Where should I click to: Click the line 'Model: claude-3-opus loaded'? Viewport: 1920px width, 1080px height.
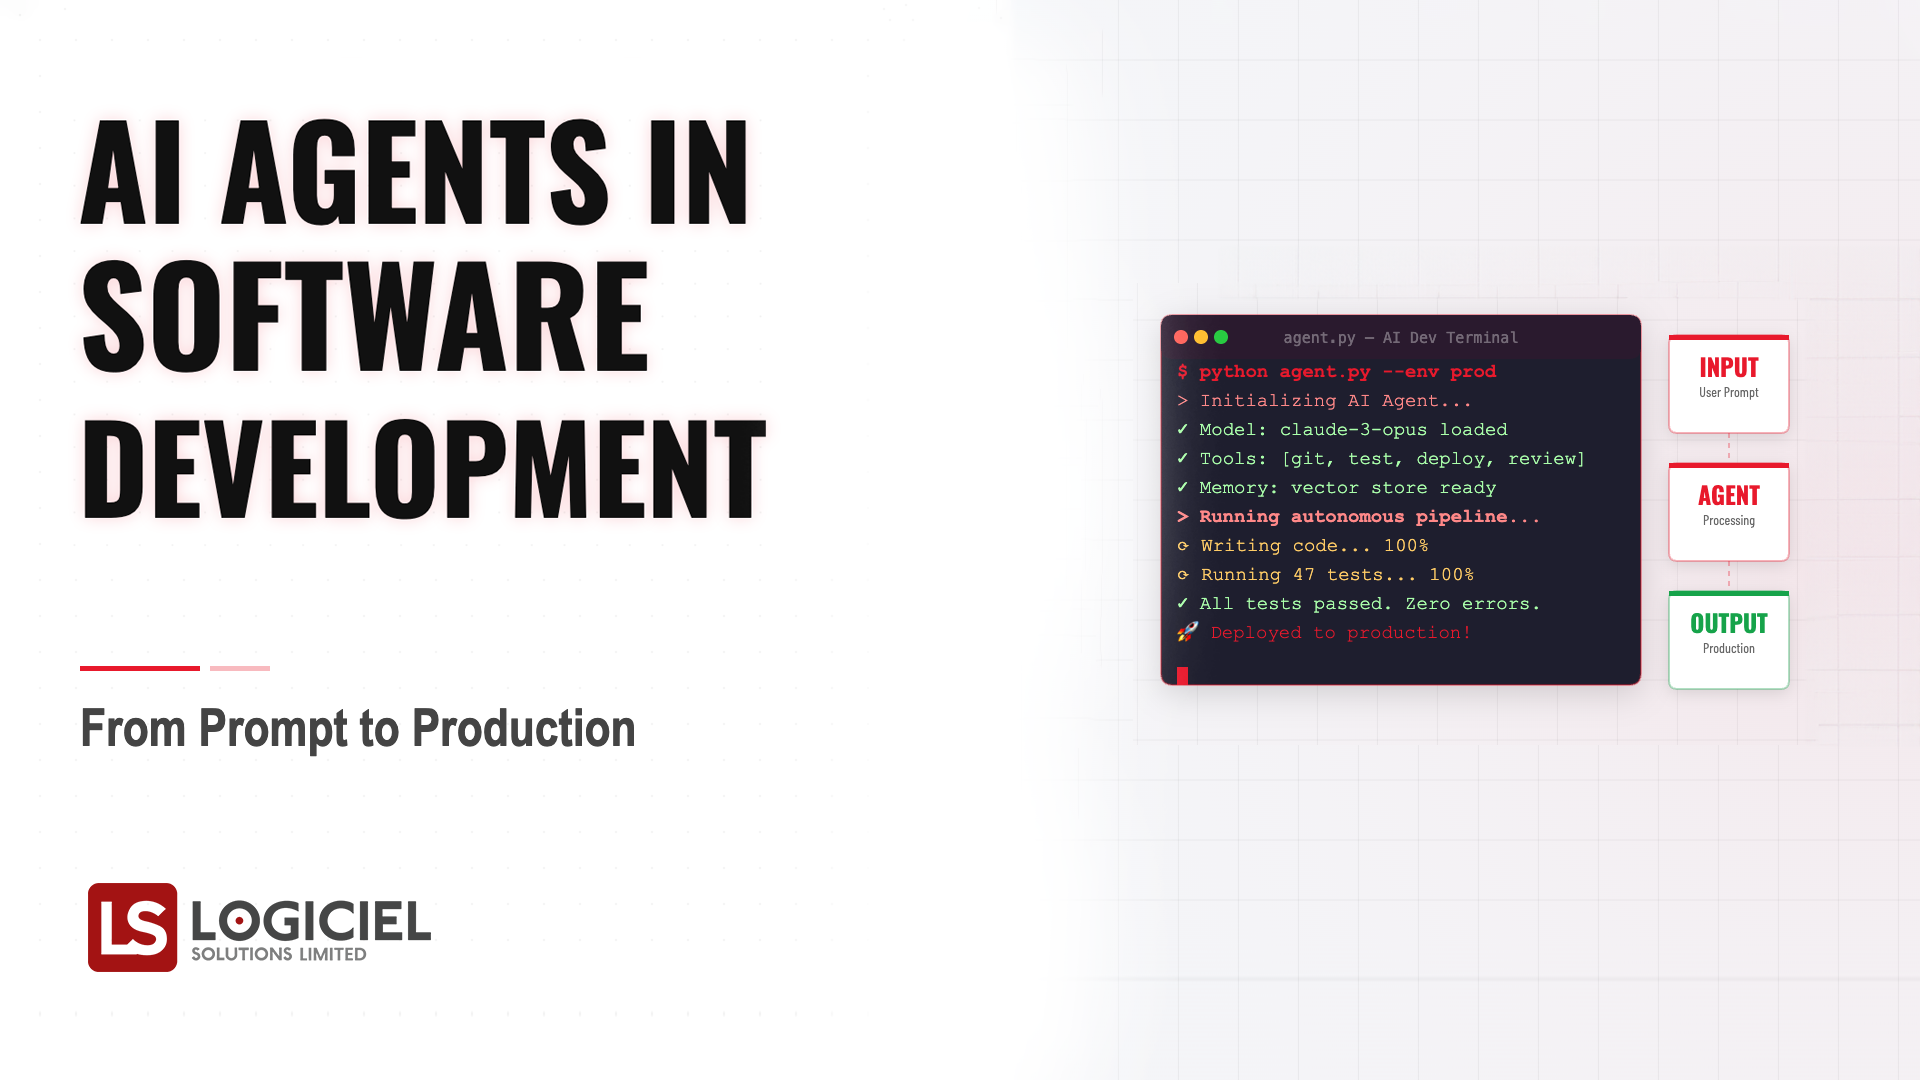pyautogui.click(x=1353, y=430)
